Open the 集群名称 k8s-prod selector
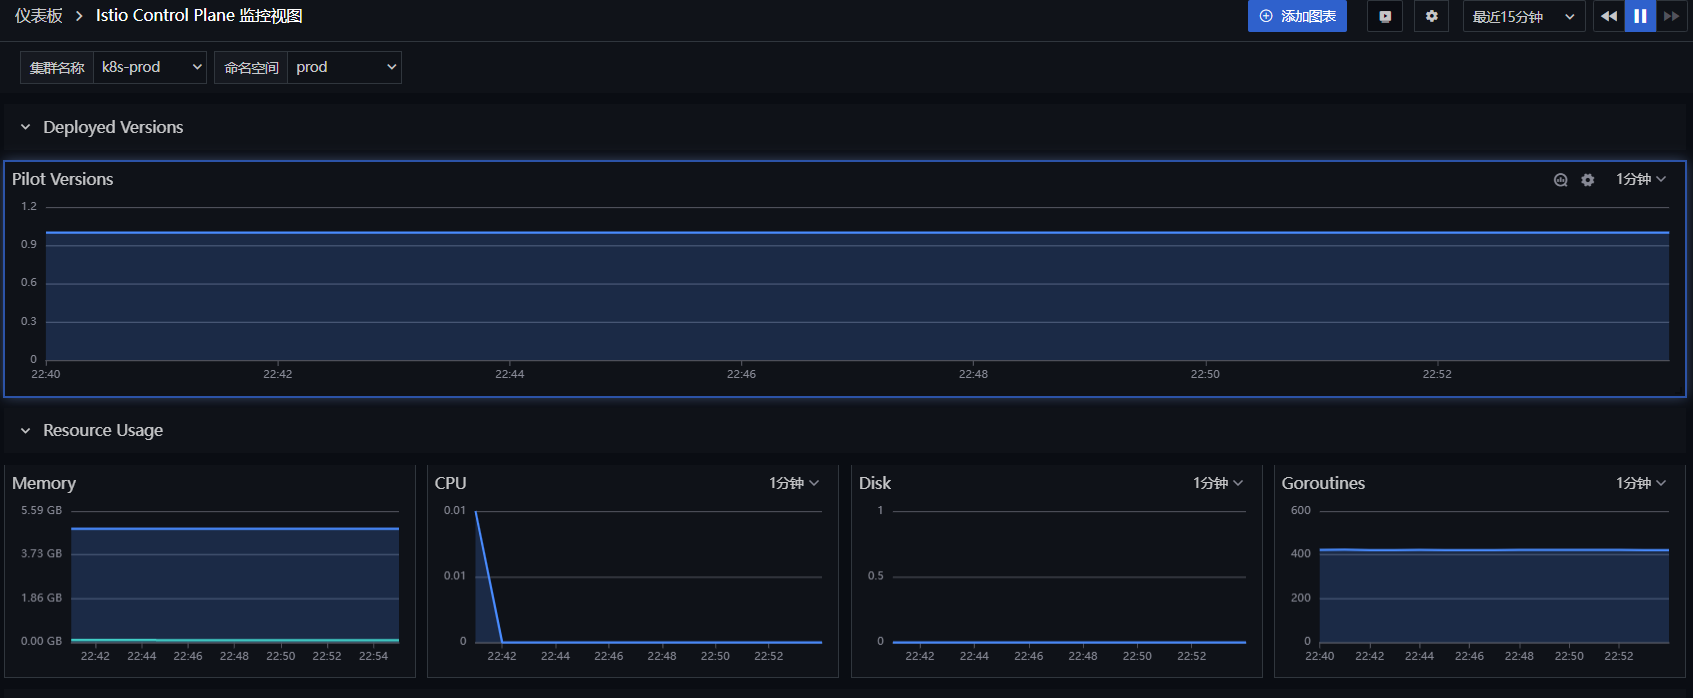 pos(150,67)
